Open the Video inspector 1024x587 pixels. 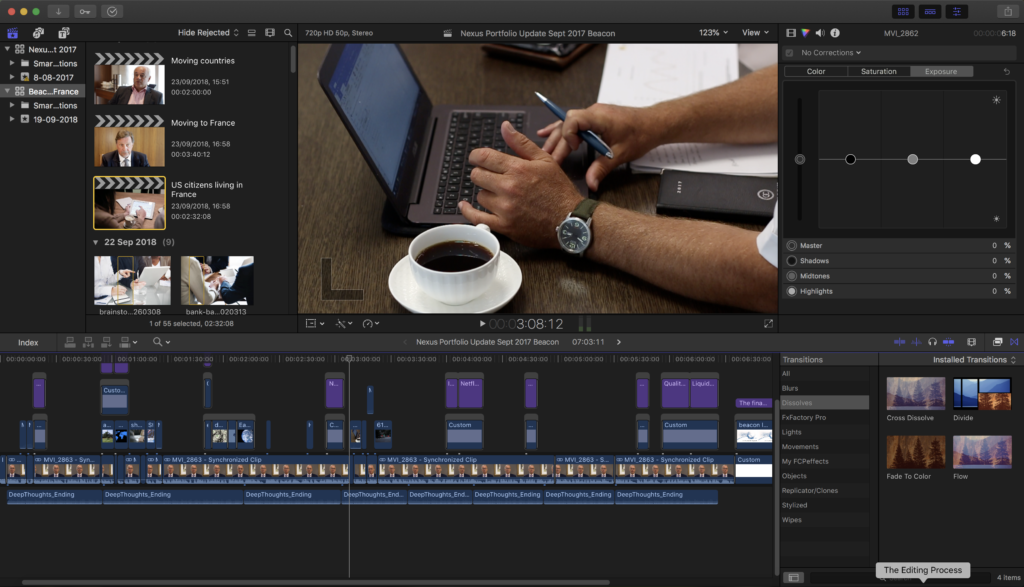(790, 33)
